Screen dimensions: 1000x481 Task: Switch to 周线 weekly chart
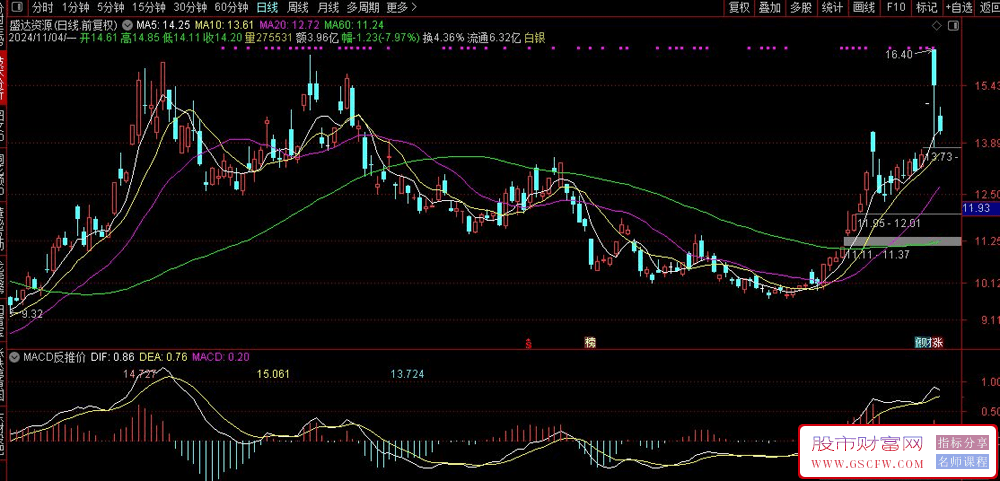(x=298, y=8)
